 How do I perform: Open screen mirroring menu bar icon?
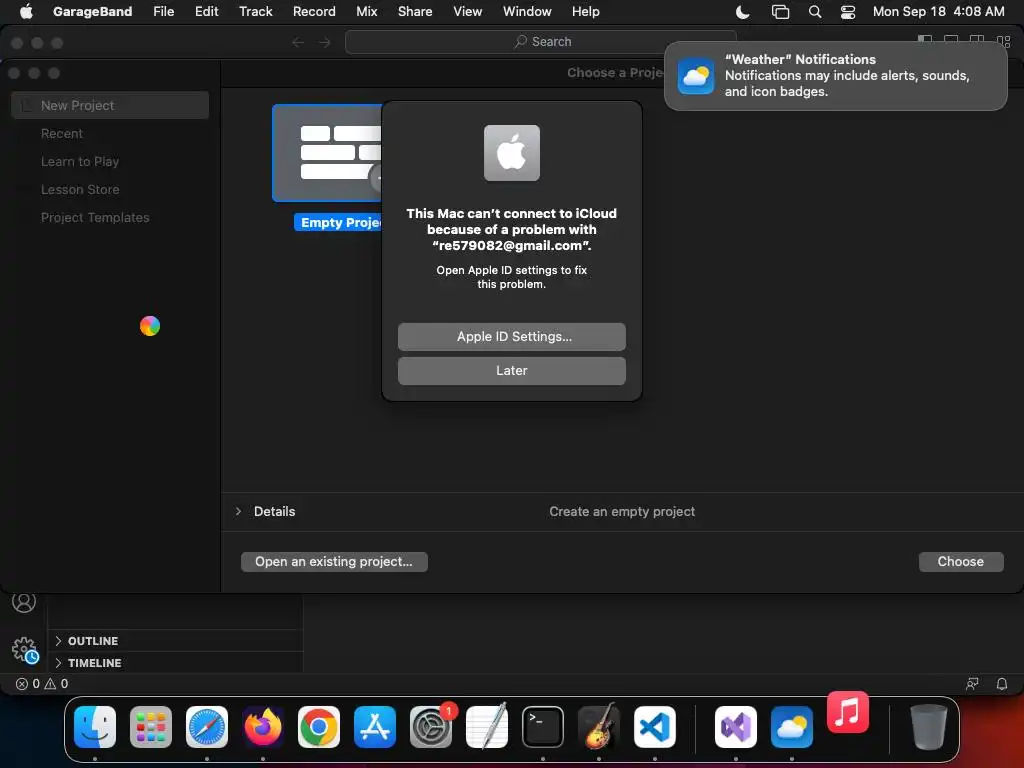(780, 11)
